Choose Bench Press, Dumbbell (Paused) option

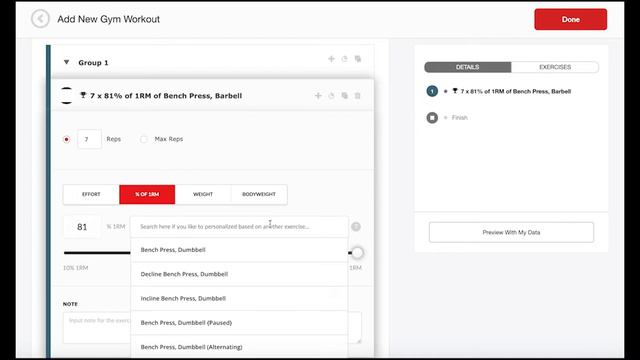tap(239, 322)
